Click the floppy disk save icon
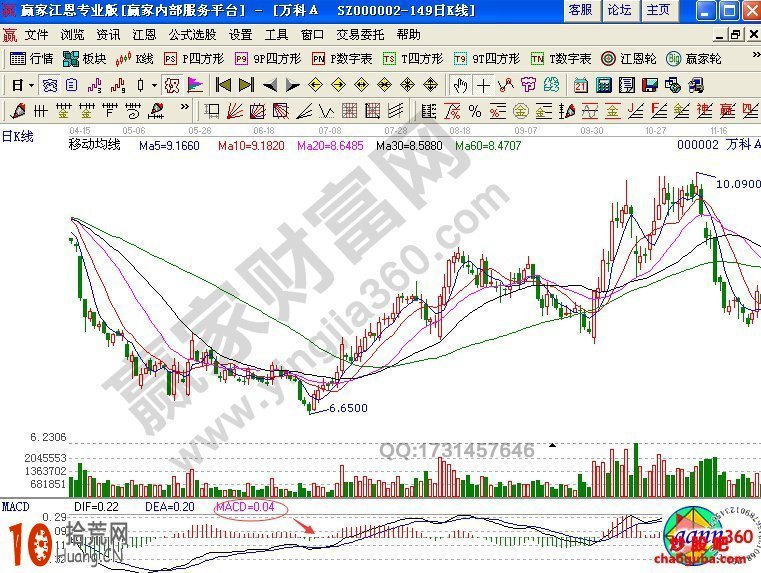The height and width of the screenshot is (573, 761). tap(649, 85)
